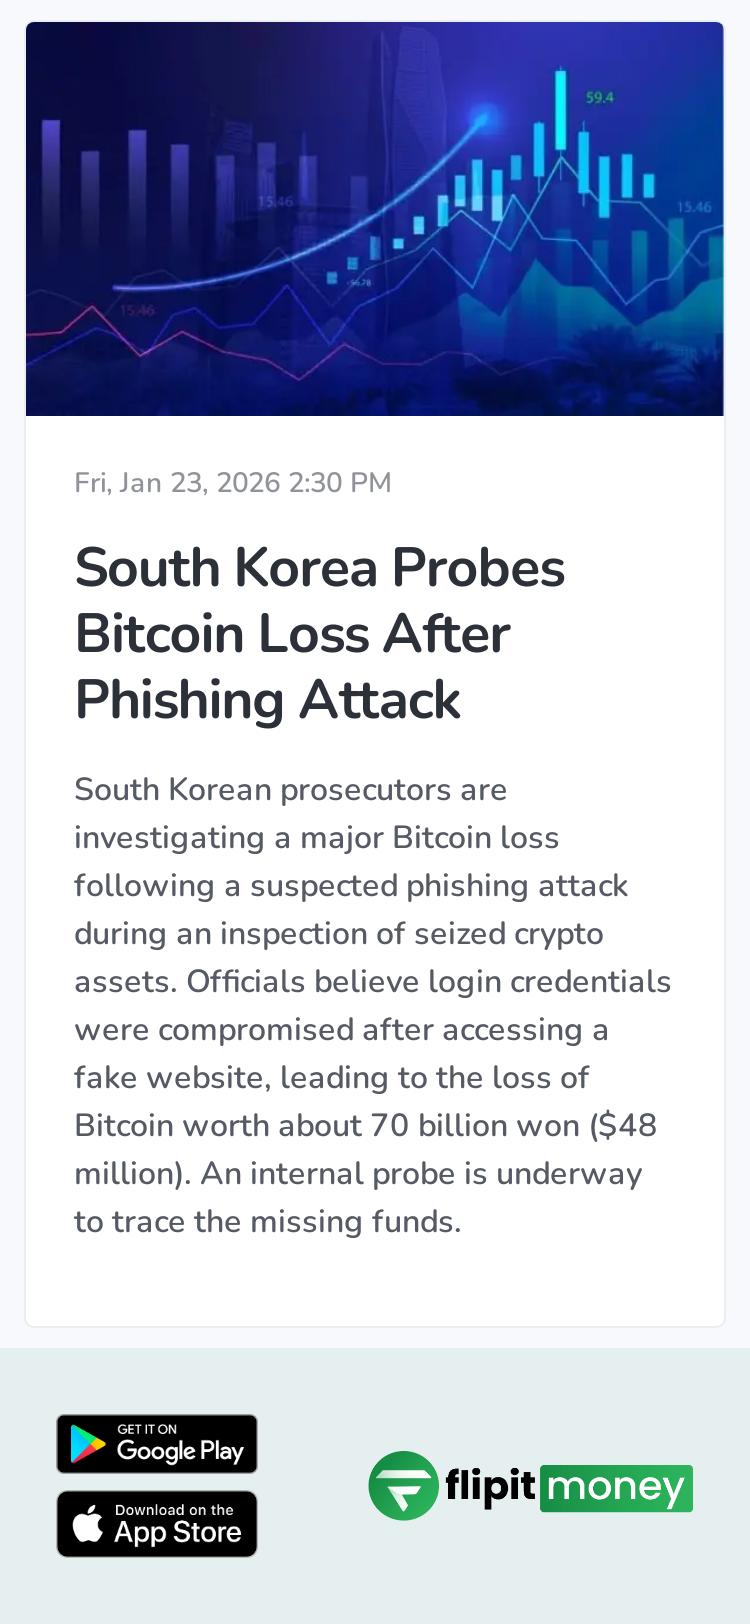Click the flipit money brand link

530,1487
